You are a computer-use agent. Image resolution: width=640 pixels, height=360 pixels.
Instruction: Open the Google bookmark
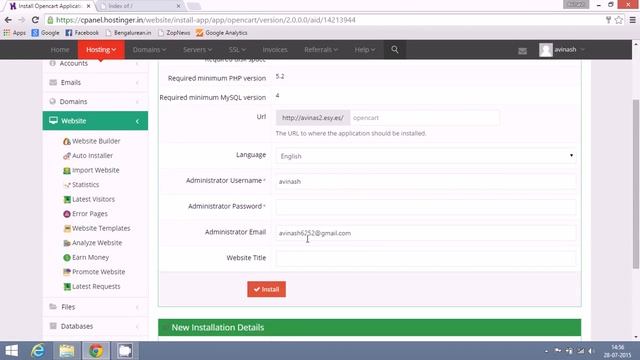[x=45, y=33]
